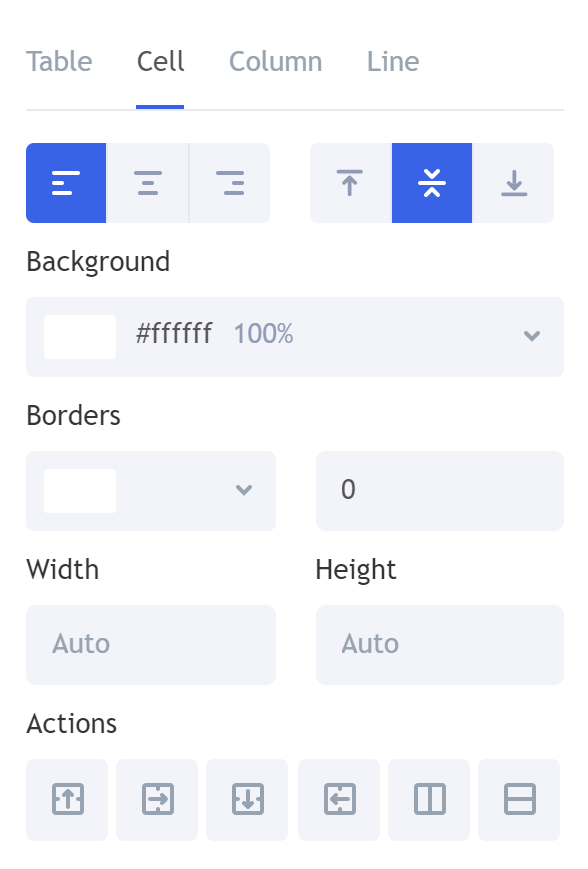Image resolution: width=588 pixels, height=869 pixels.
Task: Toggle left text alignment
Action: coord(66,183)
